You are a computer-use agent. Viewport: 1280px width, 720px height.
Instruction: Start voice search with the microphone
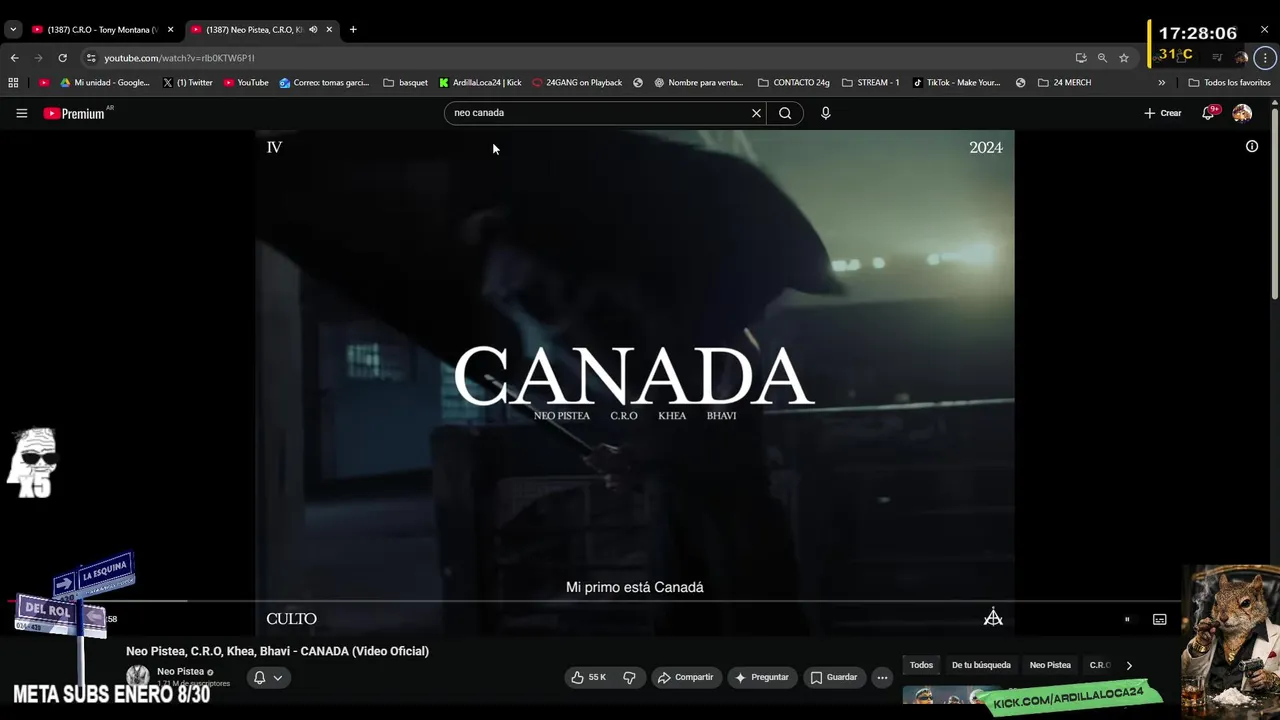pyautogui.click(x=825, y=113)
